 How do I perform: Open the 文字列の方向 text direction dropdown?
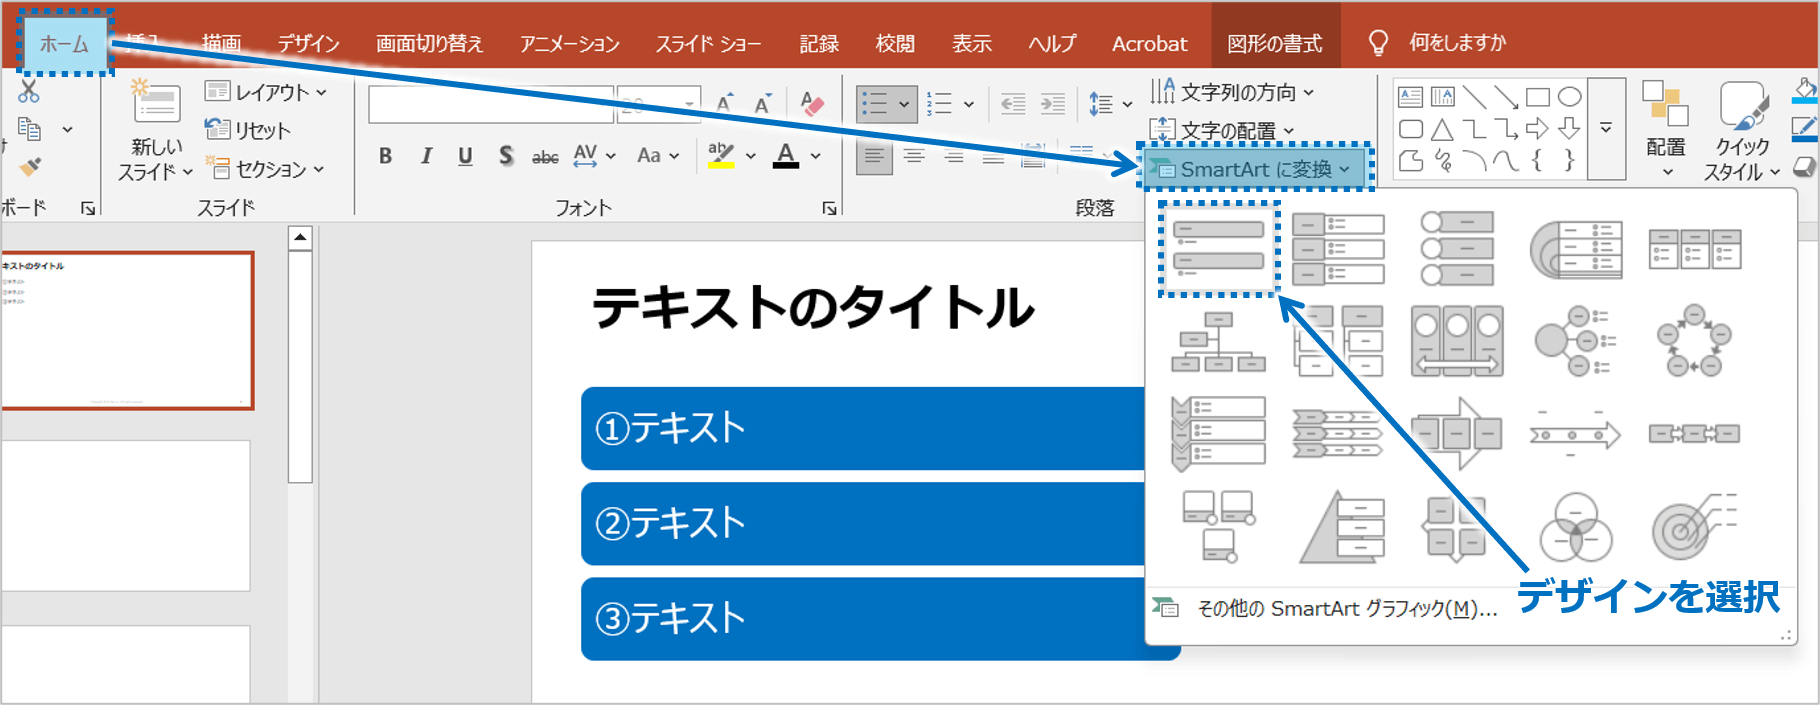(1232, 92)
